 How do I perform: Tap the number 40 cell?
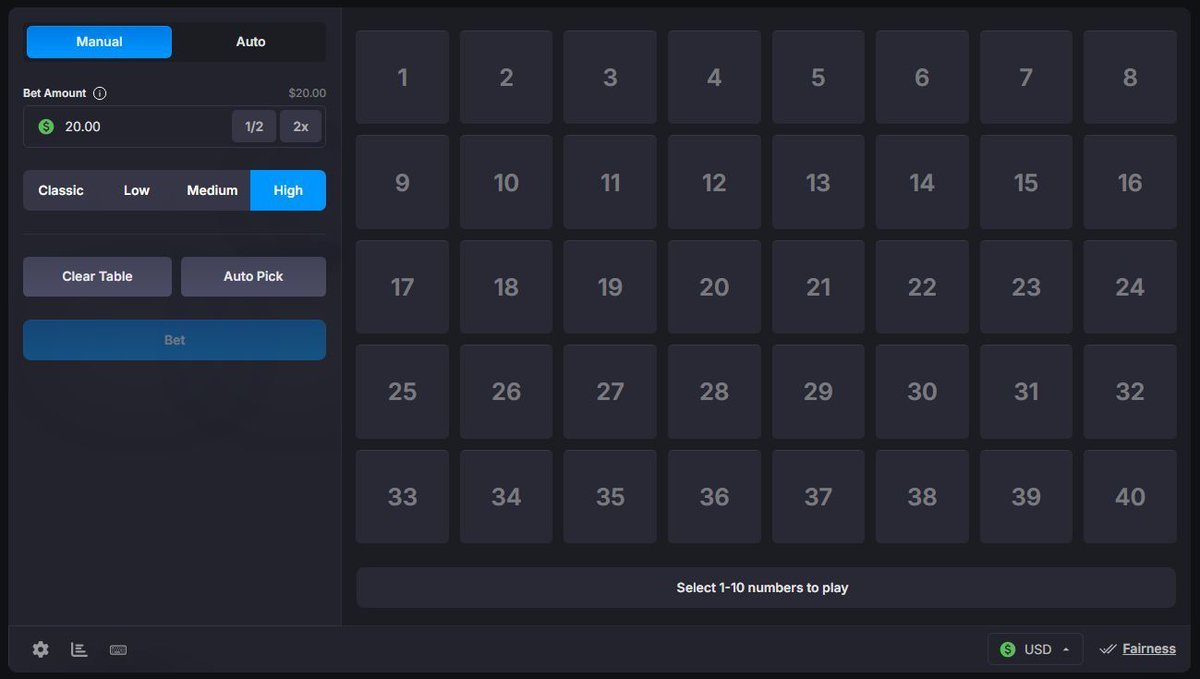(1130, 496)
